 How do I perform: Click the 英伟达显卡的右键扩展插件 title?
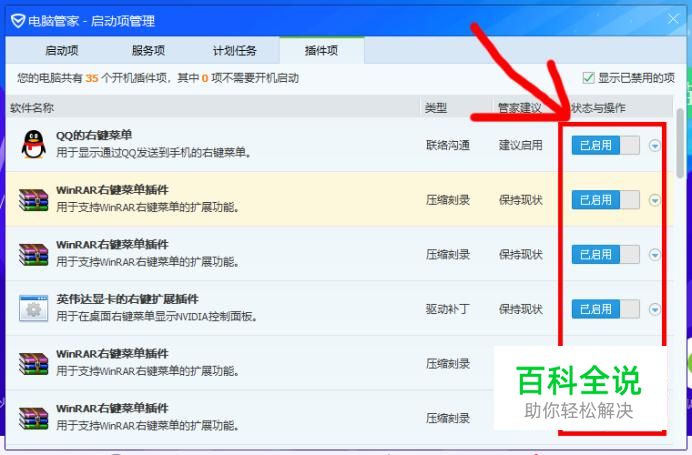click(128, 299)
